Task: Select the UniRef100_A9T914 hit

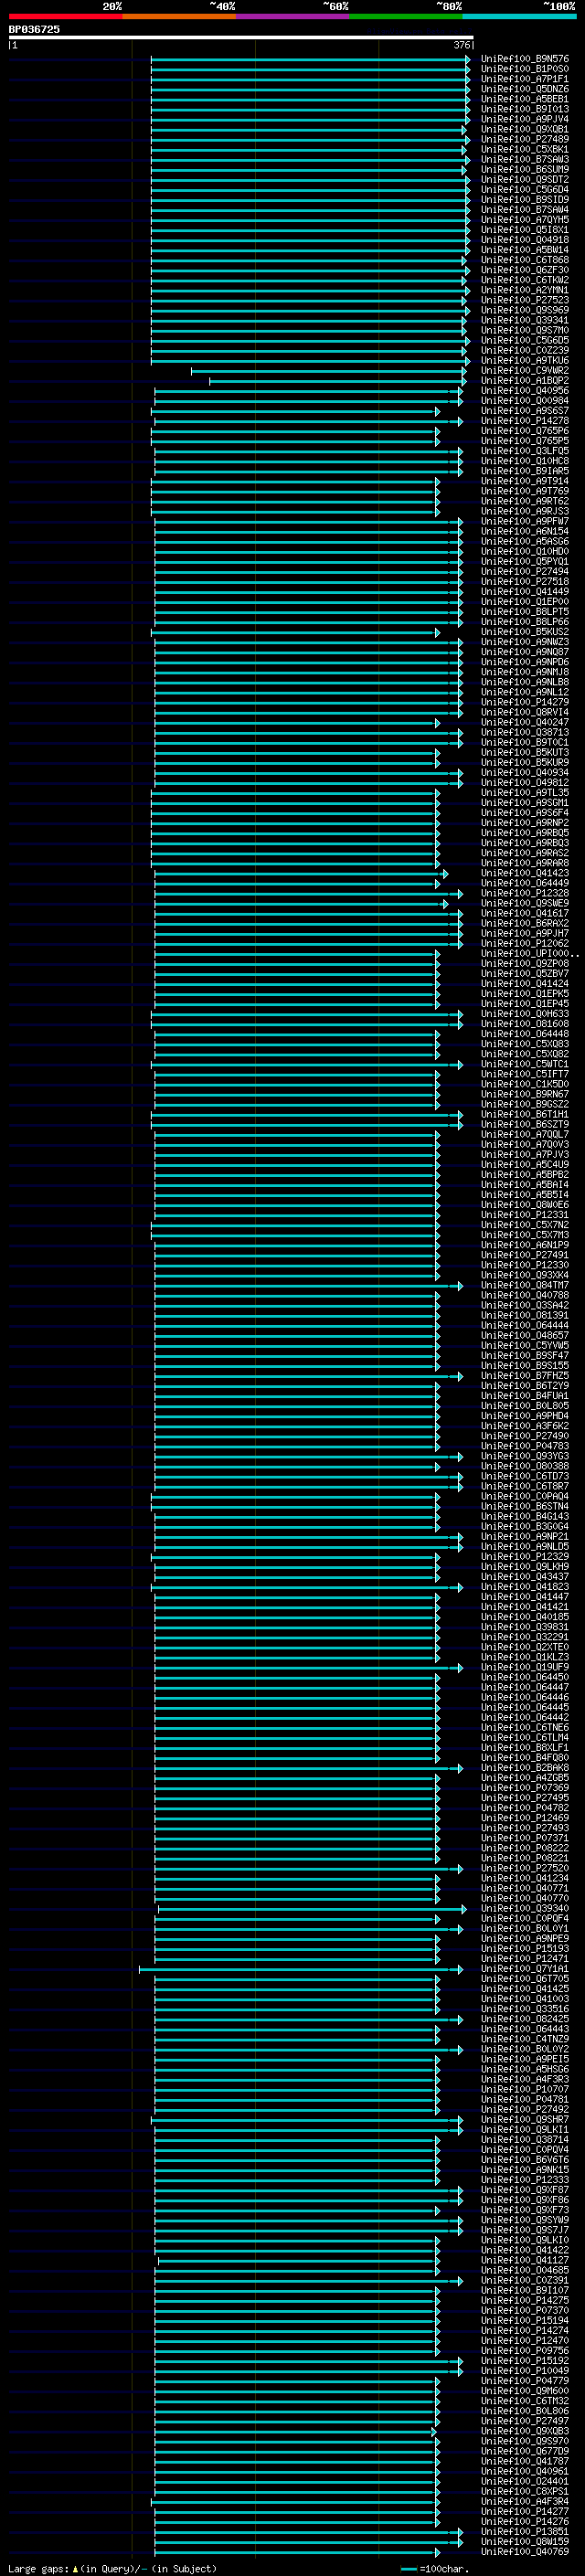Action: tap(525, 481)
